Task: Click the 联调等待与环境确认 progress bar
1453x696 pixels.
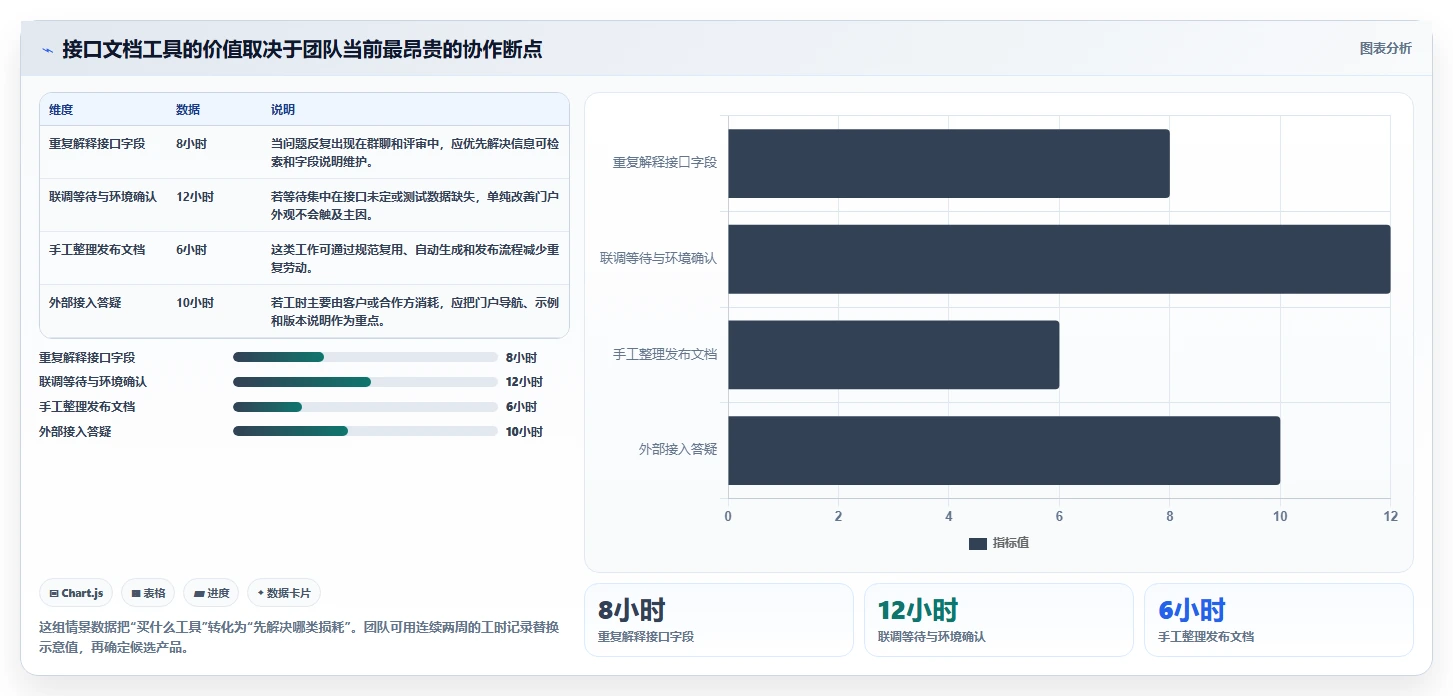Action: [x=365, y=382]
